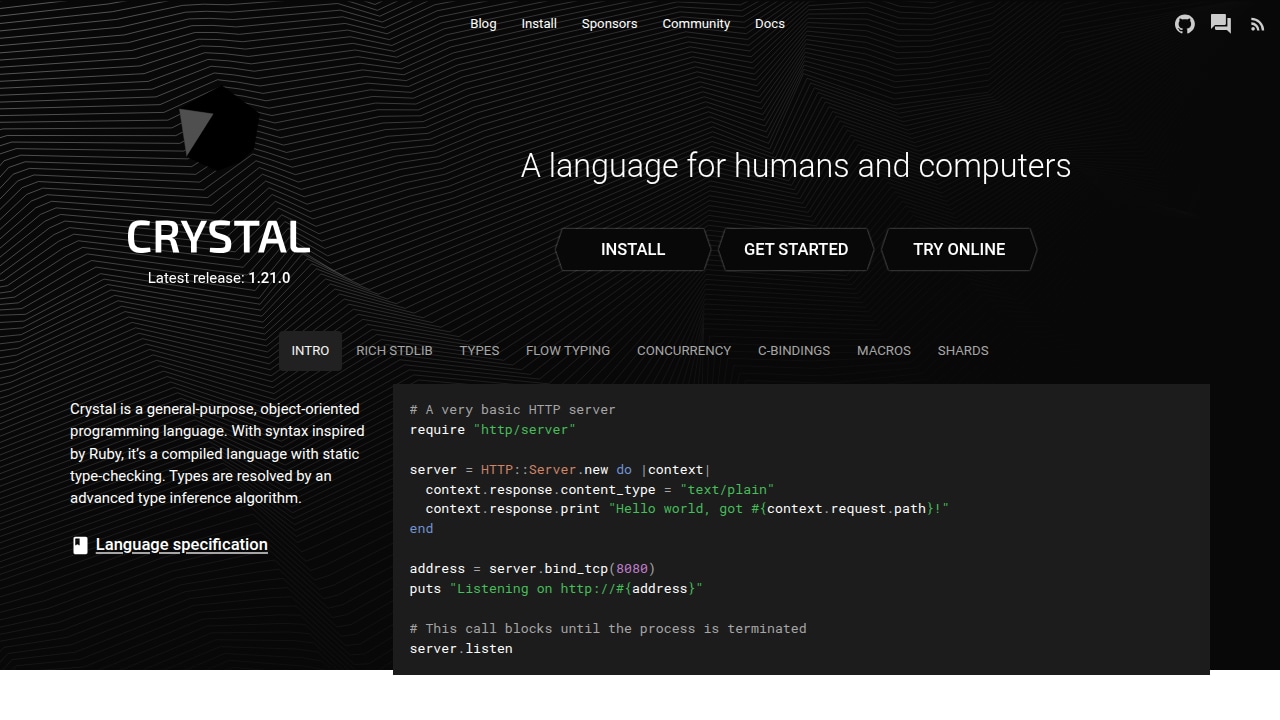The height and width of the screenshot is (720, 1280).
Task: Open the Install link in top navigation
Action: [539, 24]
